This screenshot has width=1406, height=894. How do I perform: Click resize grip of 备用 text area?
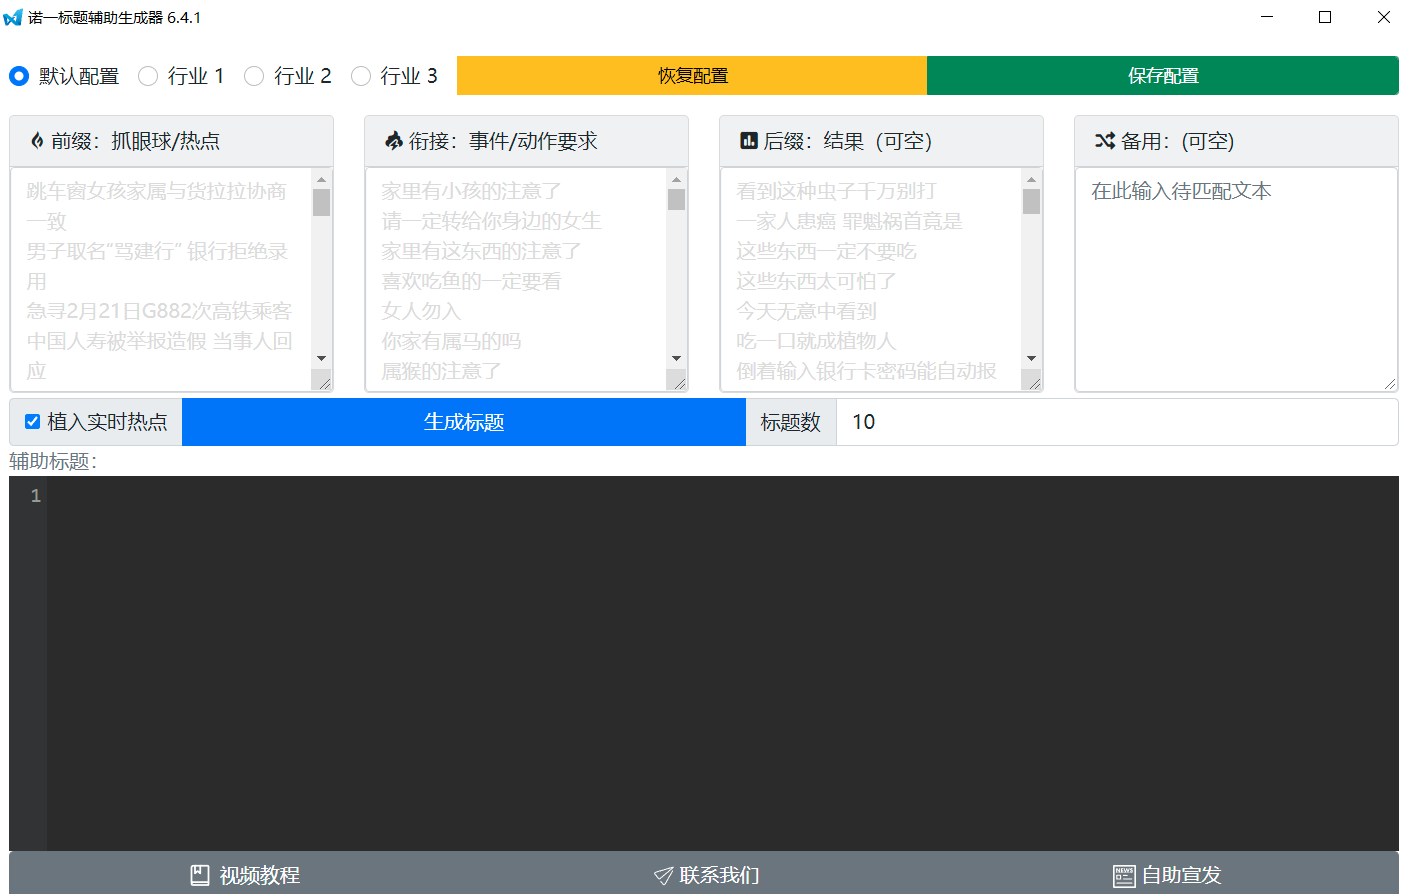click(x=1389, y=383)
